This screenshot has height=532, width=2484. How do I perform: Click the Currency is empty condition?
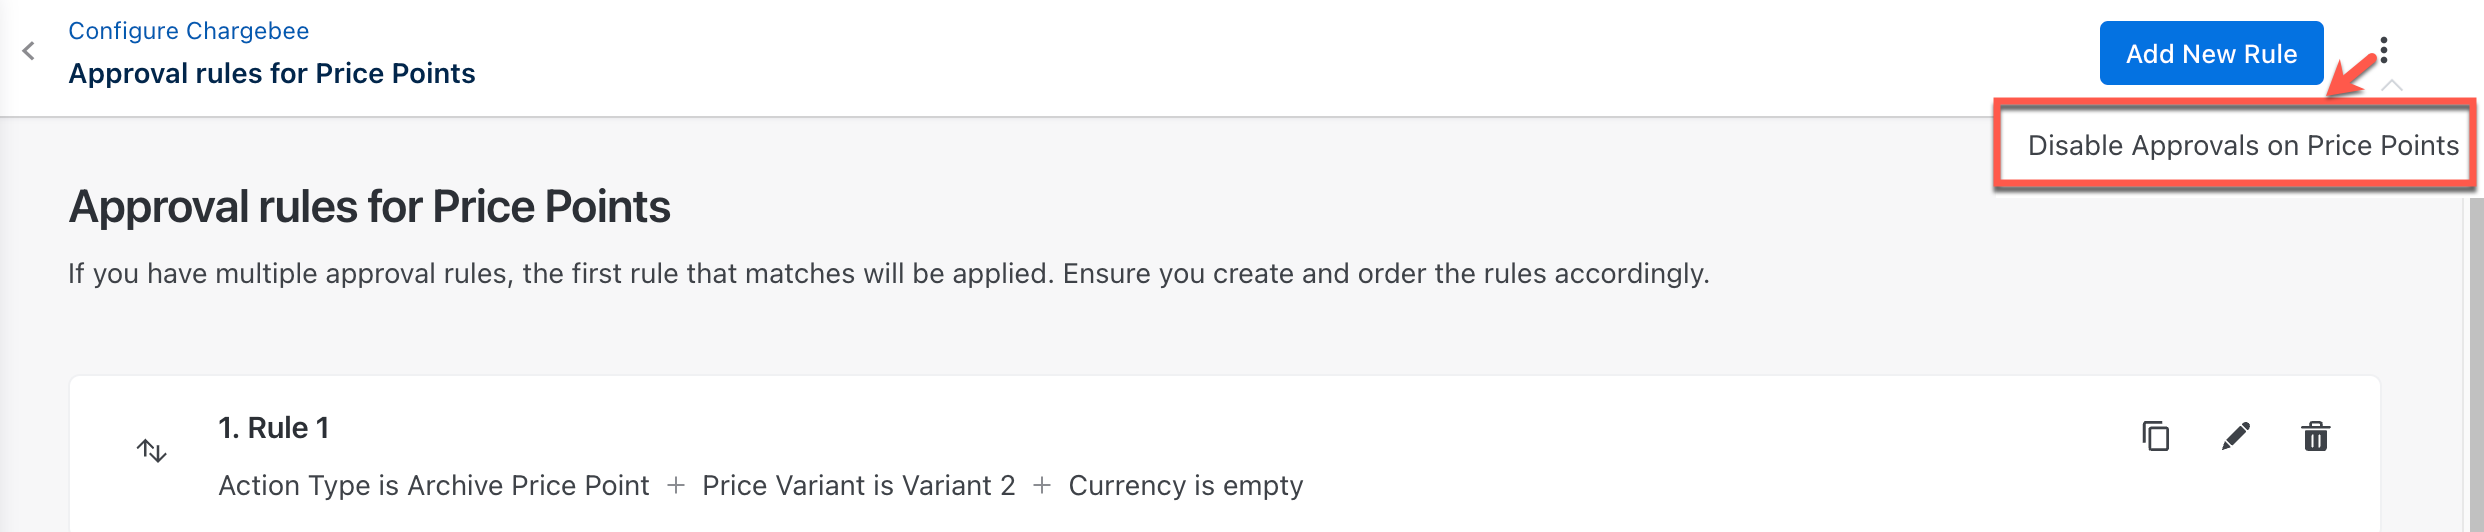pyautogui.click(x=1185, y=486)
